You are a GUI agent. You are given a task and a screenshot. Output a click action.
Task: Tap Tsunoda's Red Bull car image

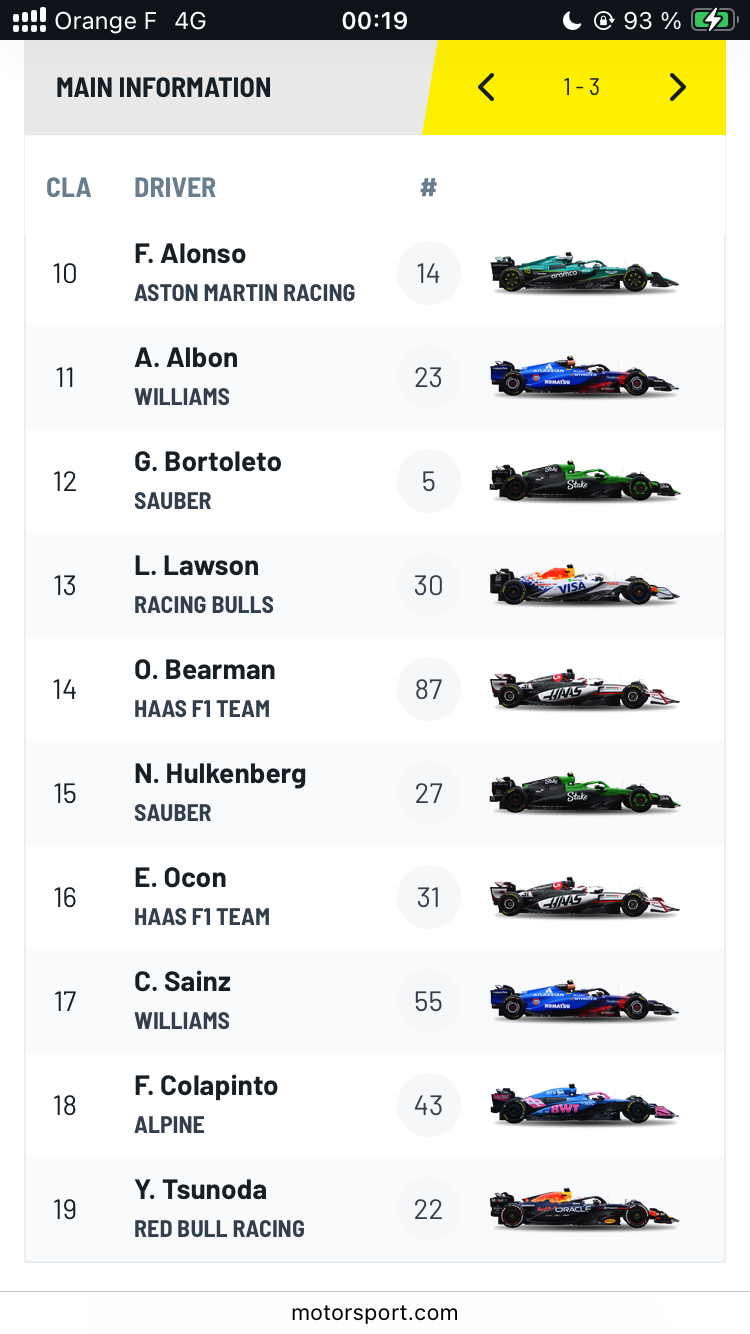pyautogui.click(x=584, y=1209)
